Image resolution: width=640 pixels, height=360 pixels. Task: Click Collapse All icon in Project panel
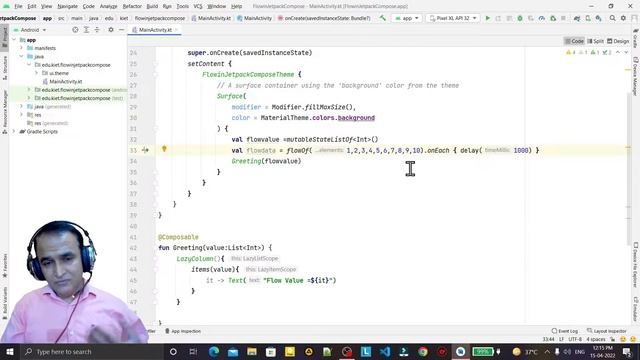pos(97,30)
